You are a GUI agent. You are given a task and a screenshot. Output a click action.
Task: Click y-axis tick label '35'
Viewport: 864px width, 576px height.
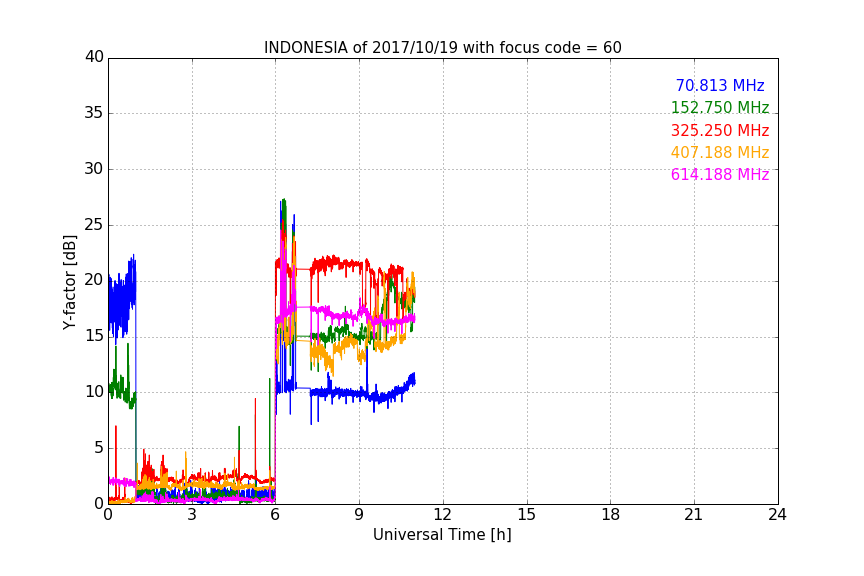tap(94, 113)
